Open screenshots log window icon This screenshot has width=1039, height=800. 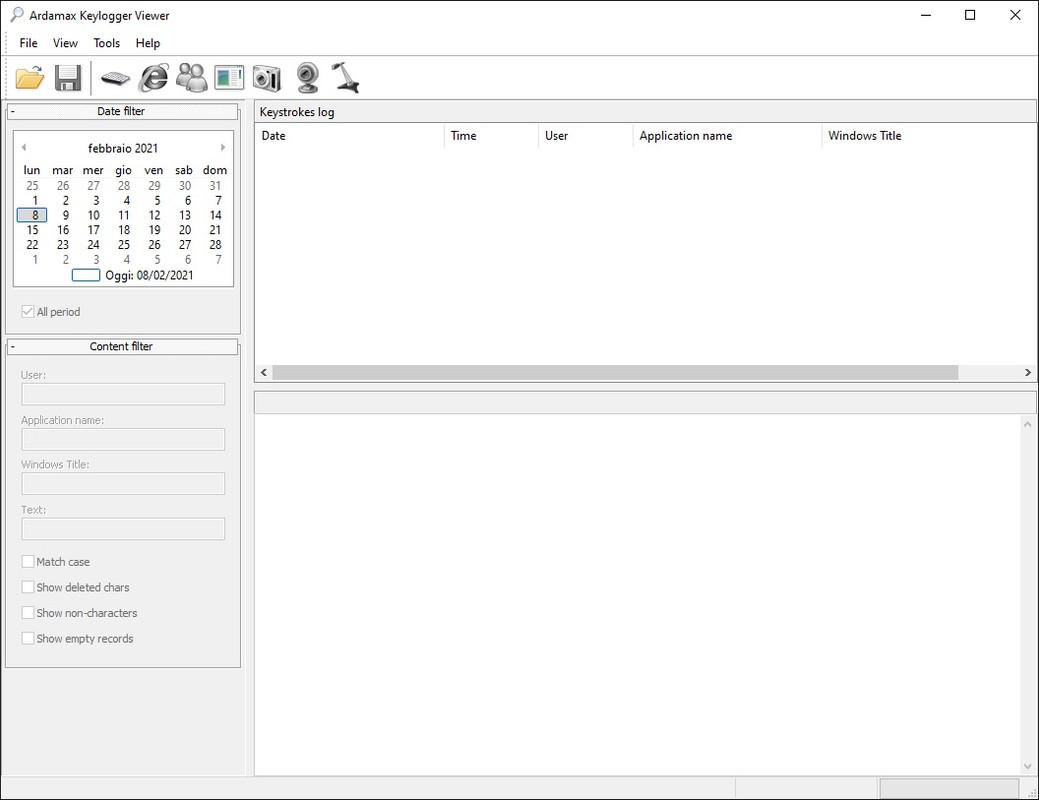[x=229, y=78]
